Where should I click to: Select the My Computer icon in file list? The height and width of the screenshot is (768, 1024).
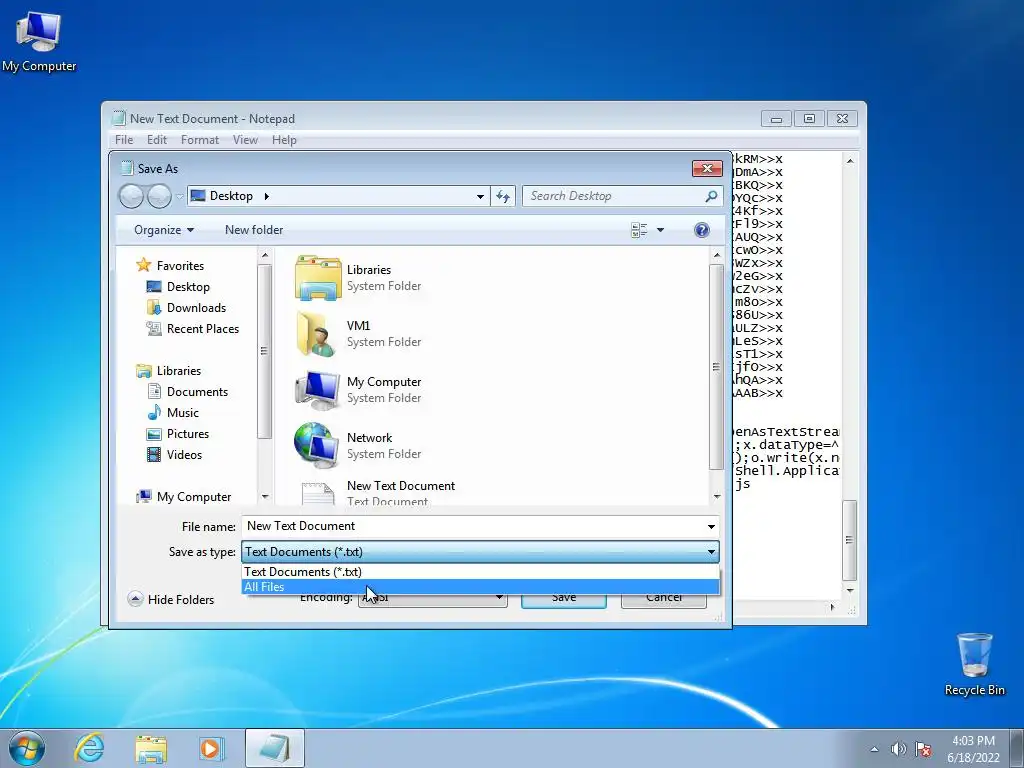coord(317,390)
